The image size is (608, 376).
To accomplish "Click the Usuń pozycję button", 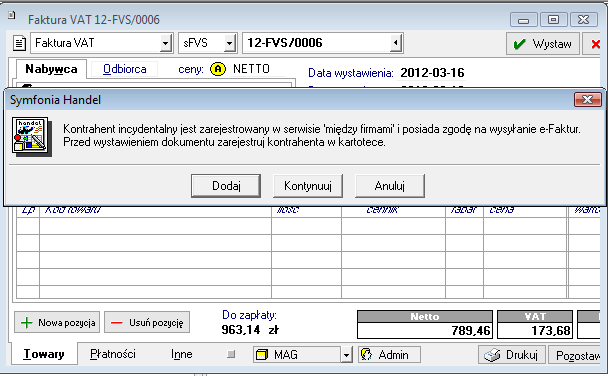I will 147,322.
